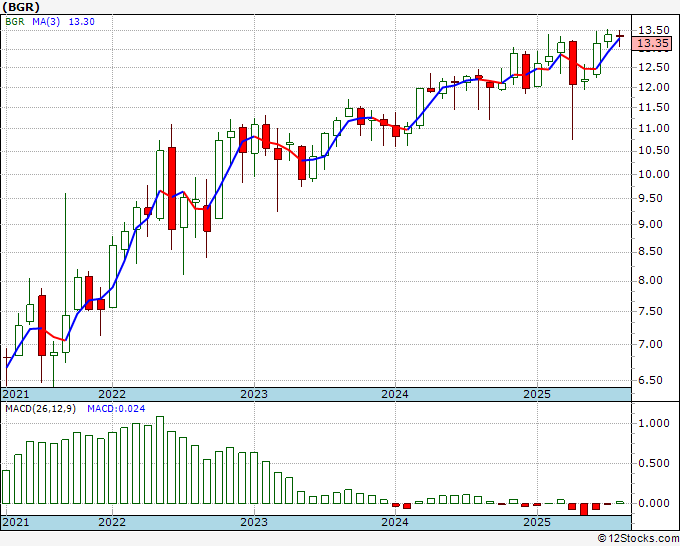Click the 0.500 MACD axis label

[x=654, y=464]
